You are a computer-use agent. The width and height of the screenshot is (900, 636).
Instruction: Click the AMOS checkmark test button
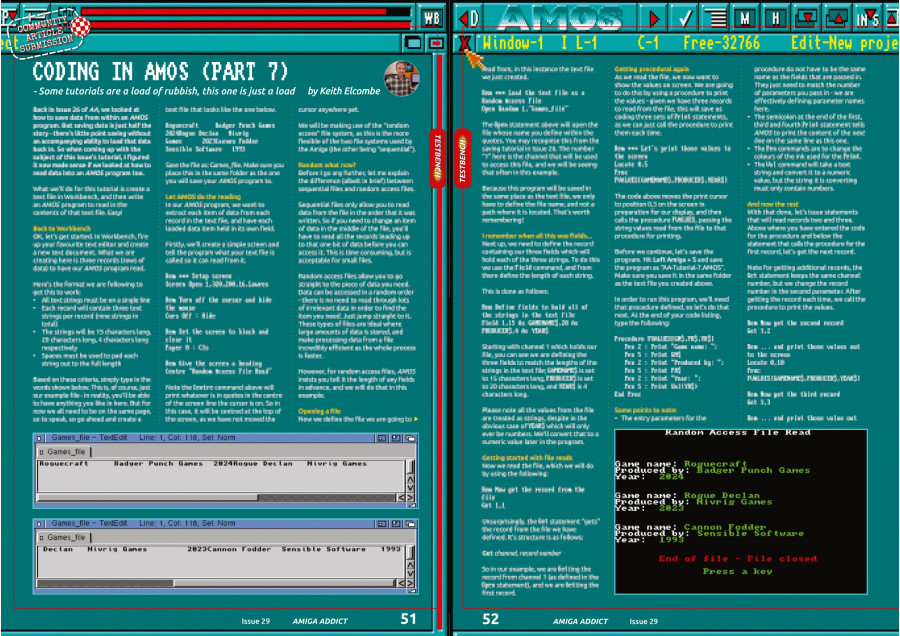click(685, 18)
